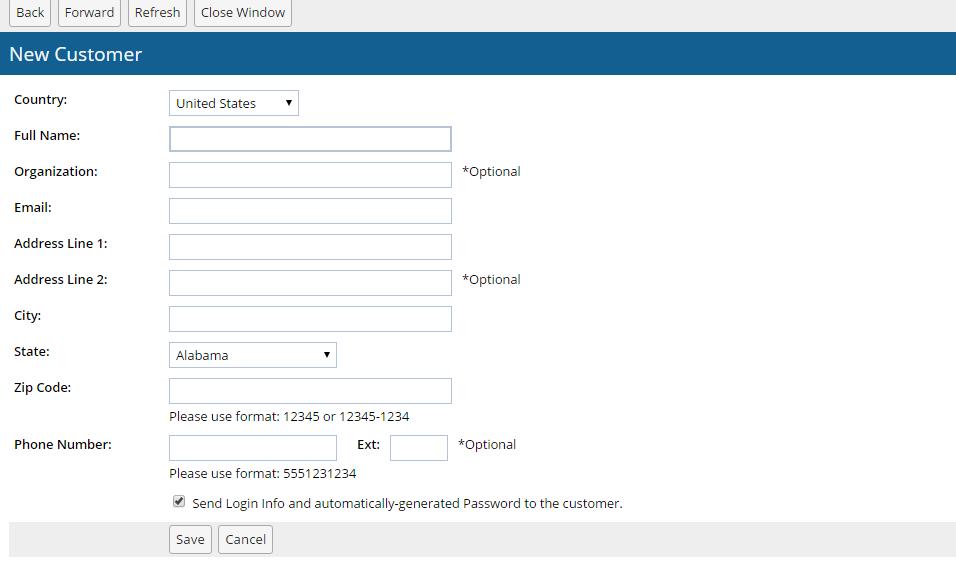Open the Country dropdown
This screenshot has height=562, width=956.
click(234, 103)
